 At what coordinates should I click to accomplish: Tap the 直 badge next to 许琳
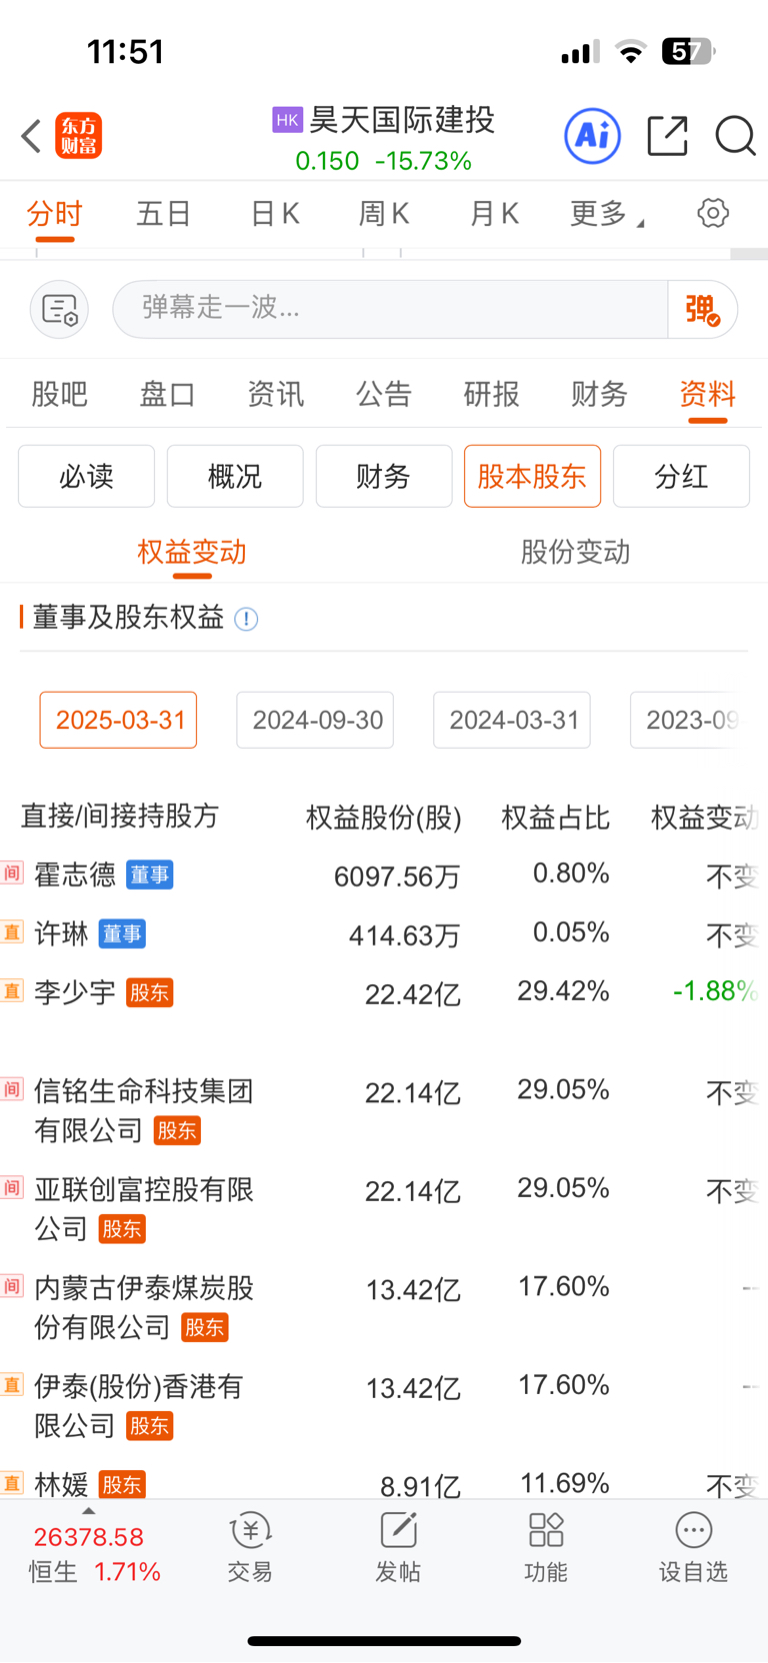coord(12,932)
